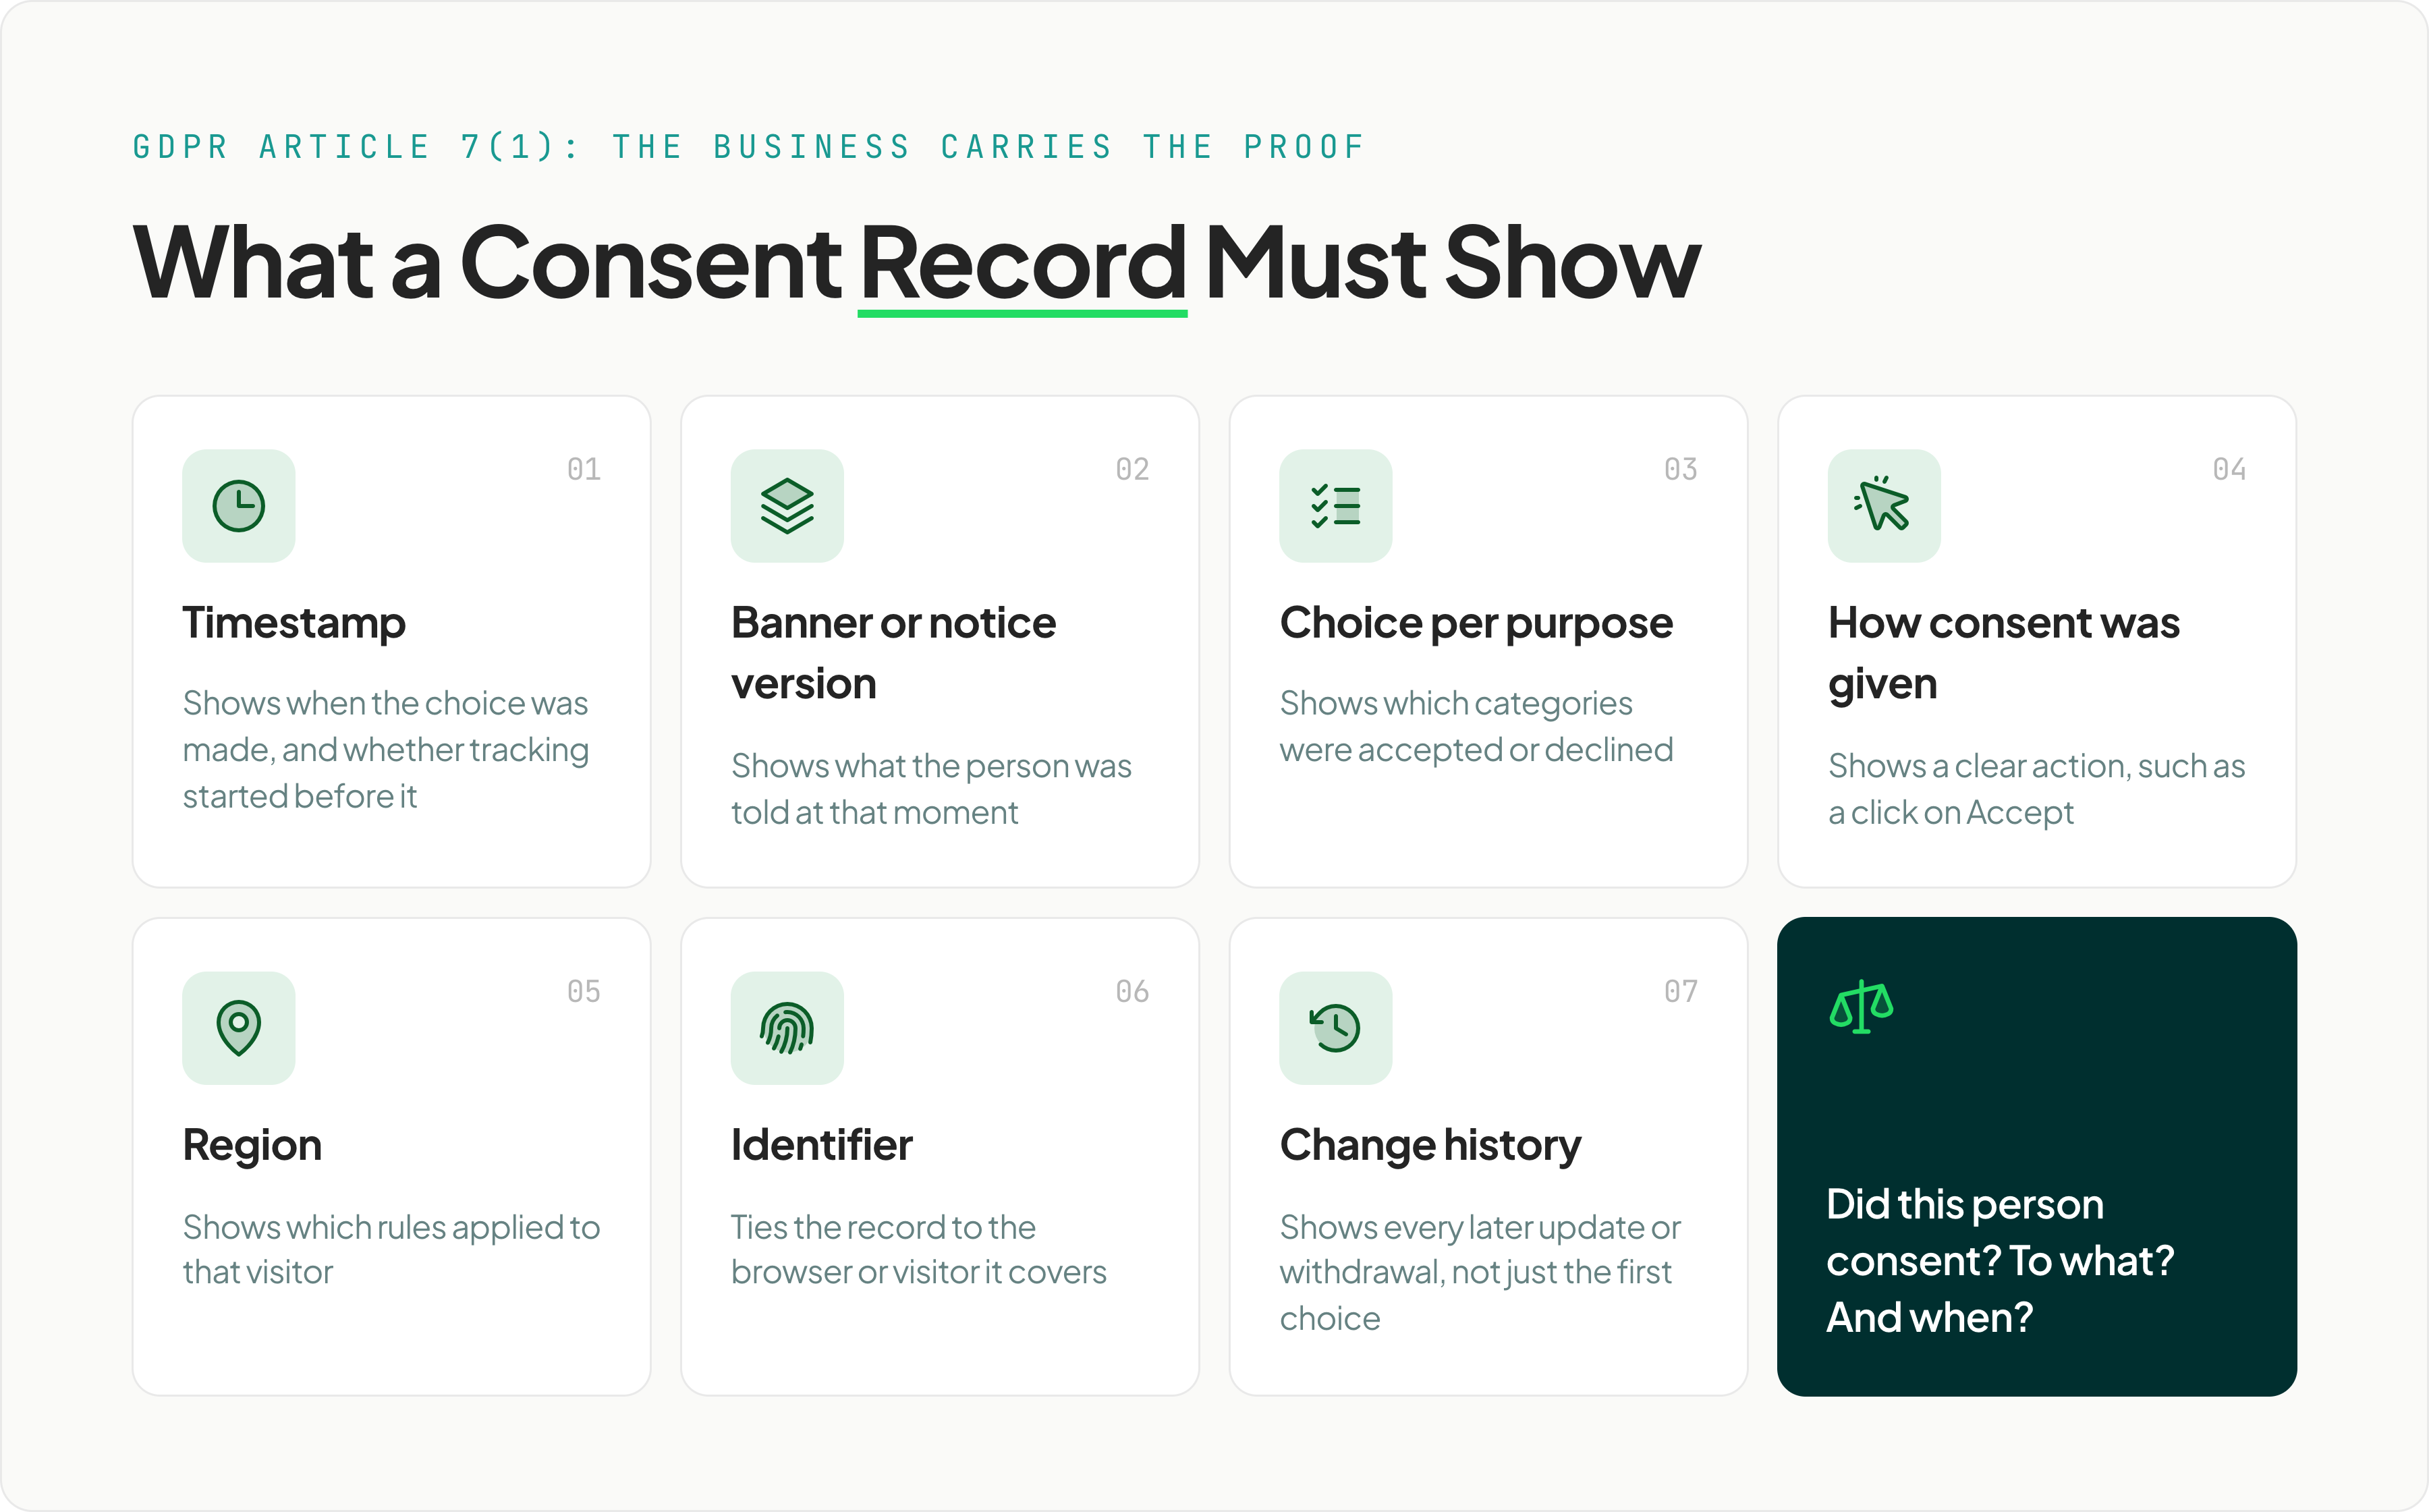This screenshot has width=2429, height=1512.
Task: Click the fingerprint icon on Identifier card
Action: pos(787,1028)
